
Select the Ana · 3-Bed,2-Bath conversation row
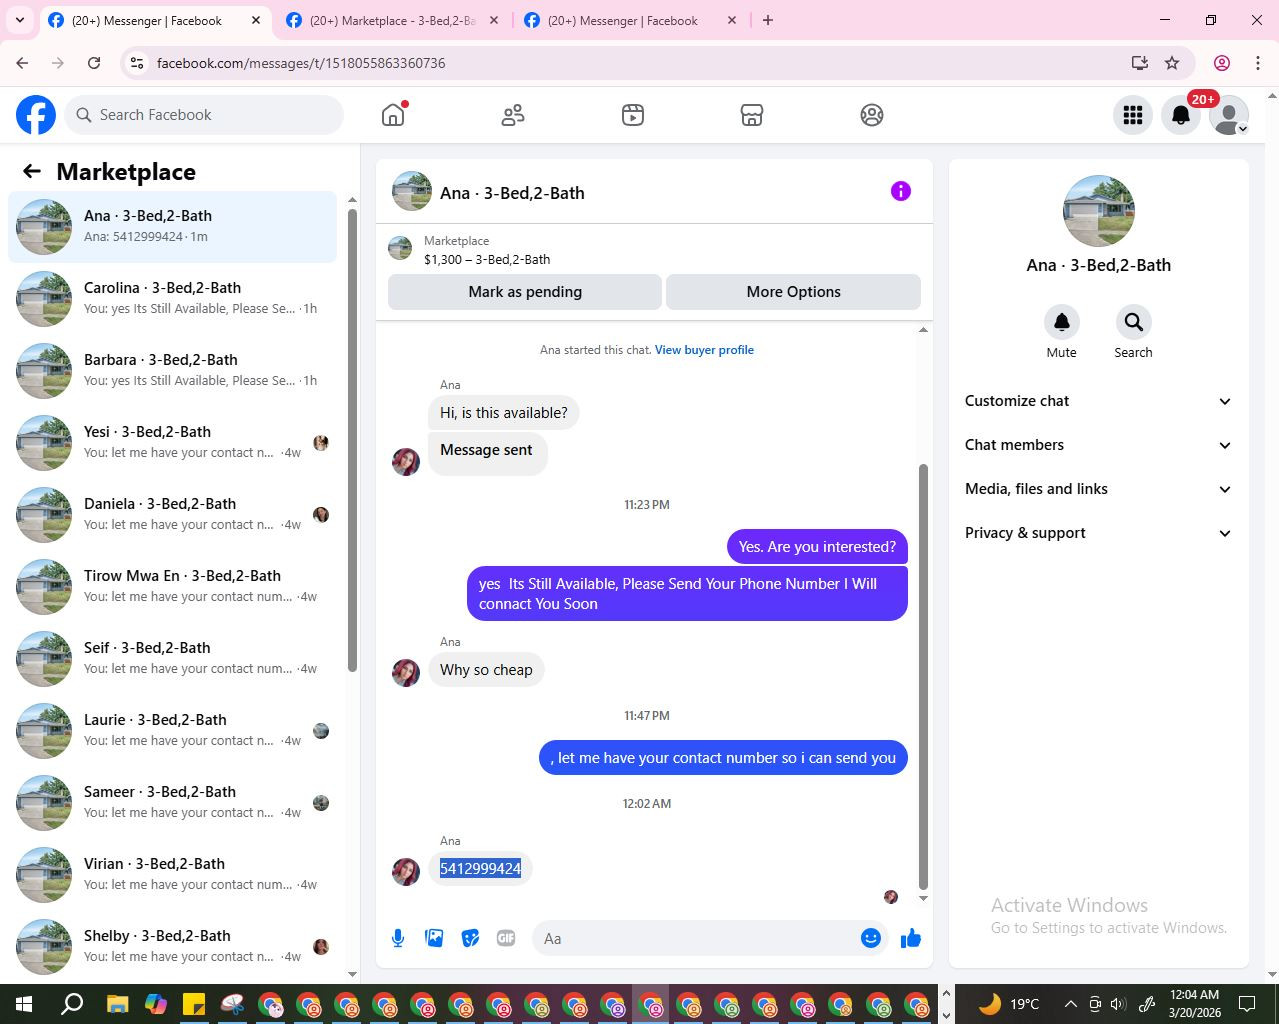[x=172, y=227]
